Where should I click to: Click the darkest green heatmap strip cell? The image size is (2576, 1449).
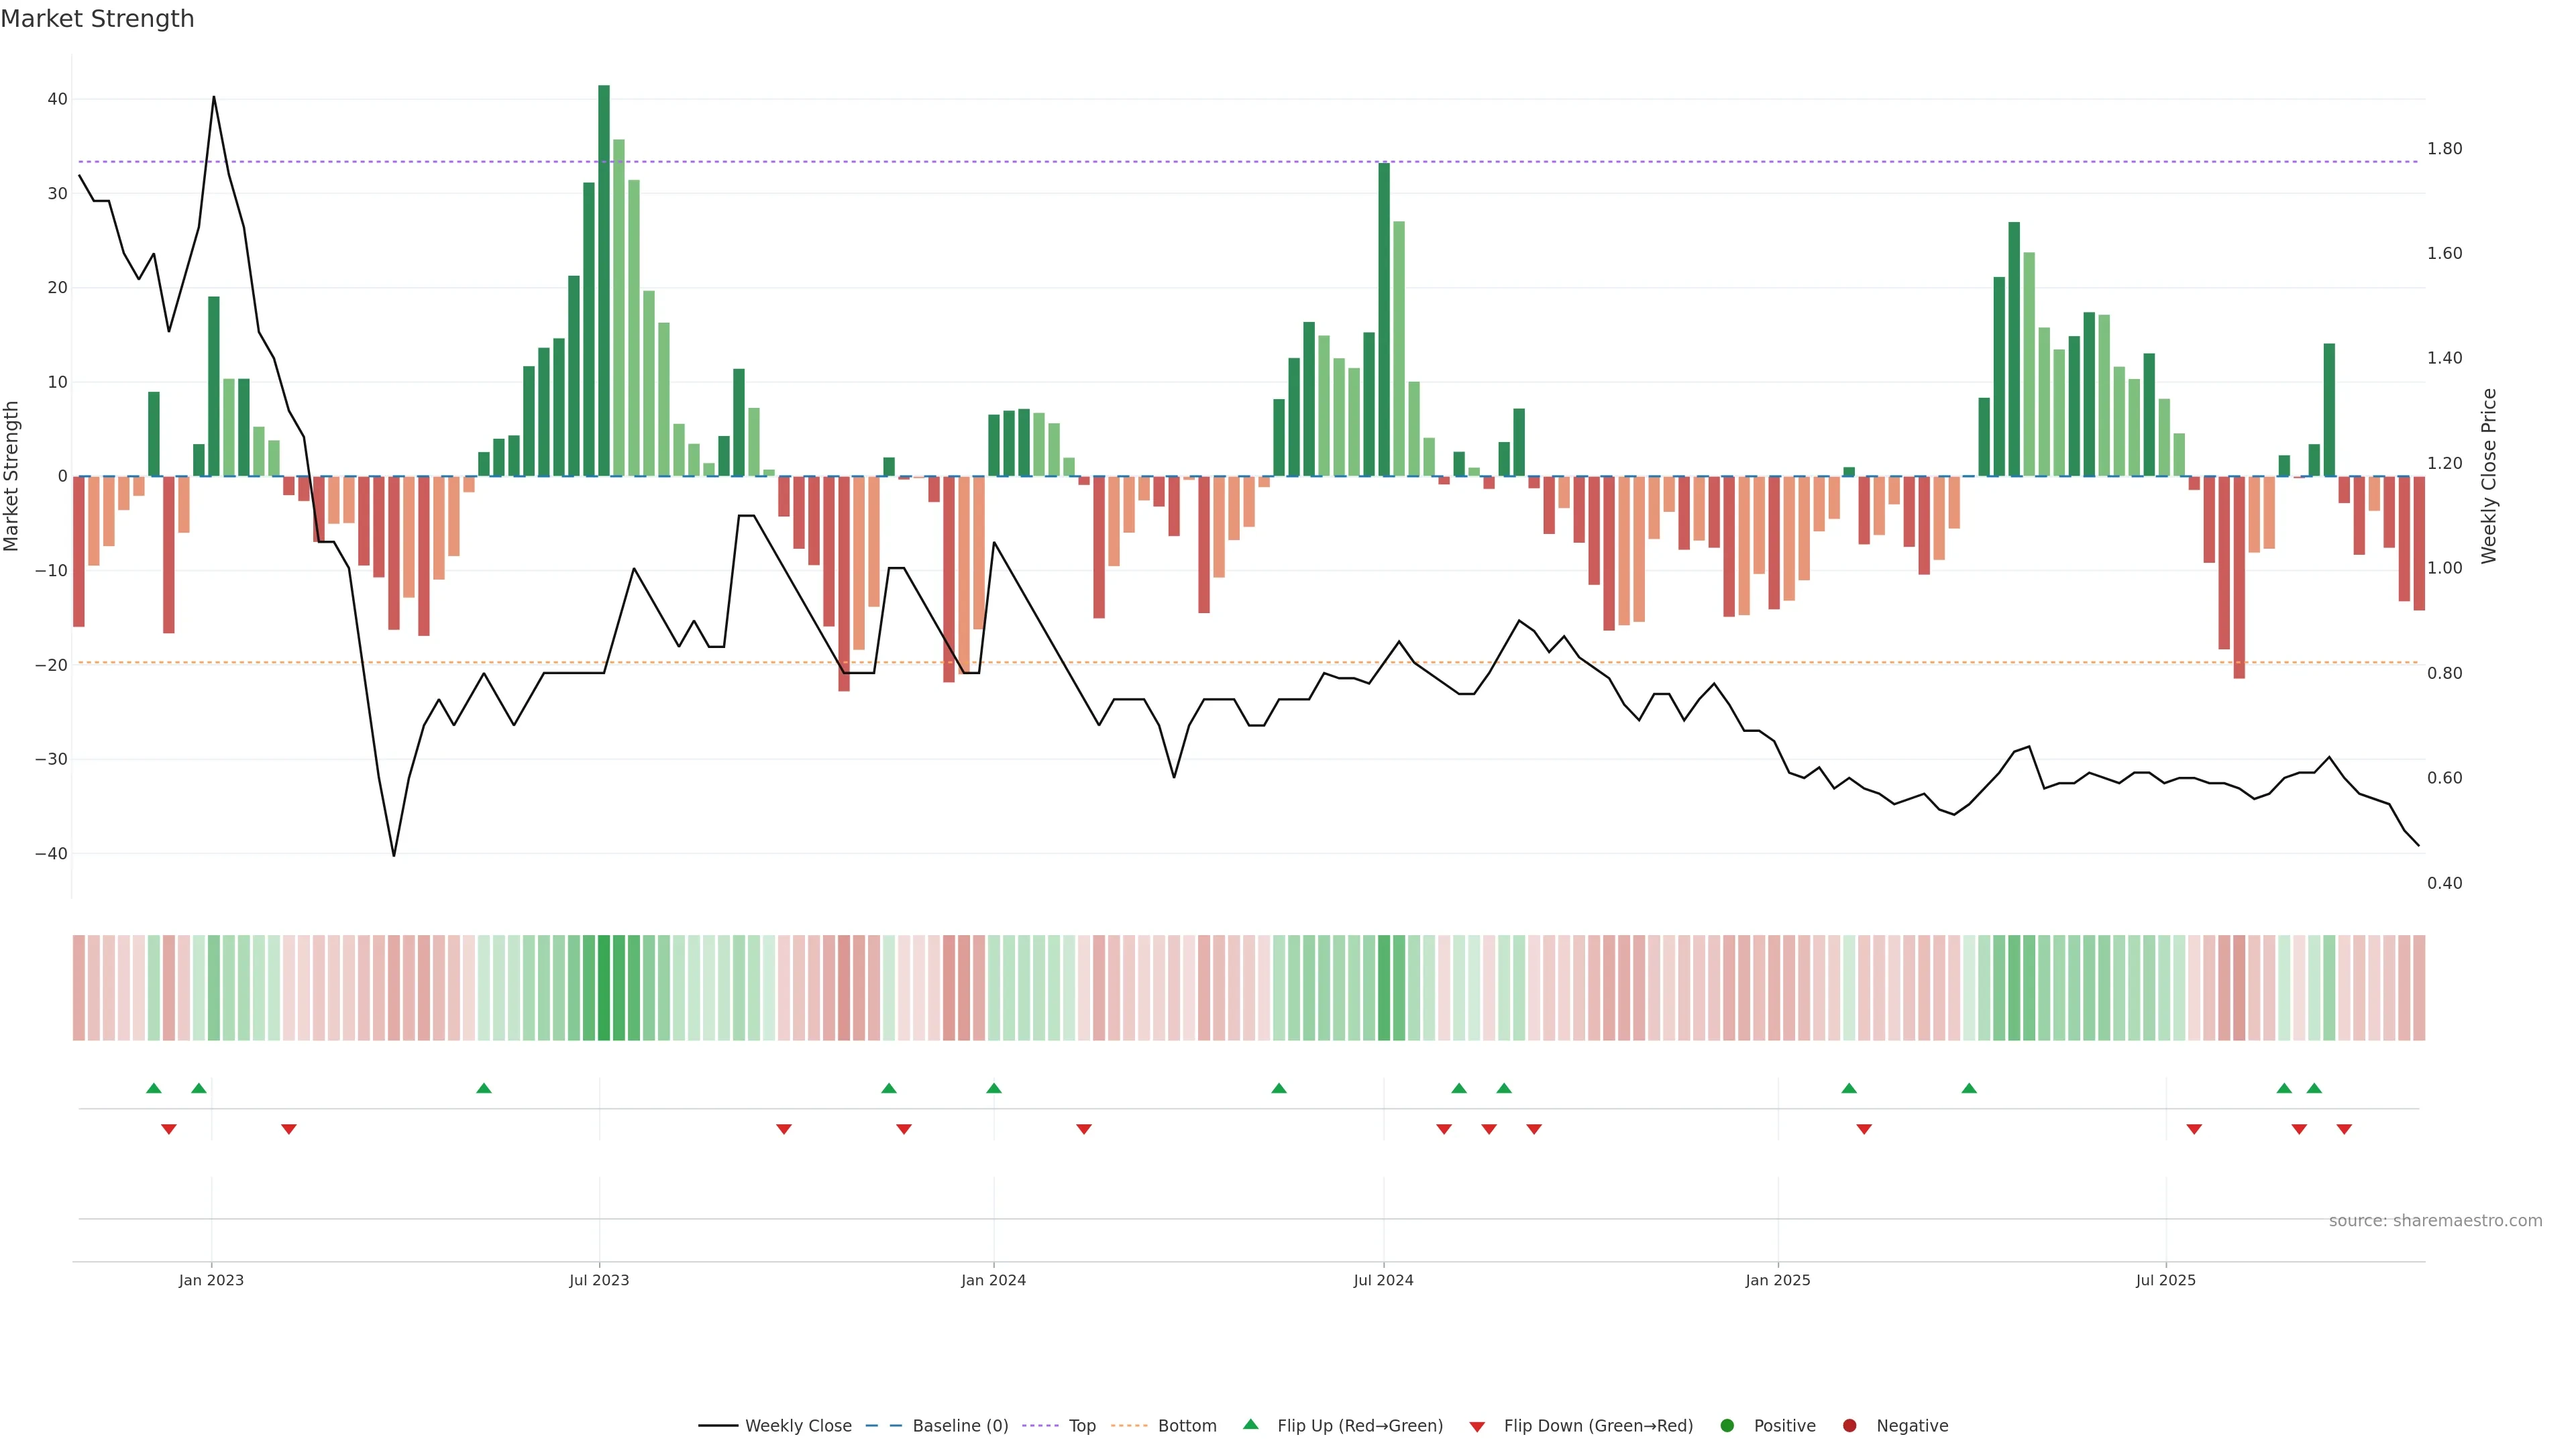pos(604,988)
